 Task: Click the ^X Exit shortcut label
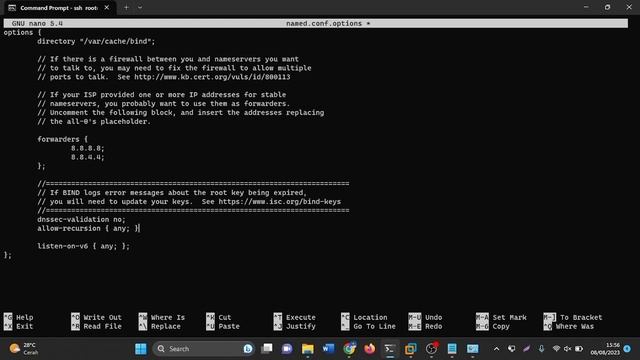pos(19,326)
